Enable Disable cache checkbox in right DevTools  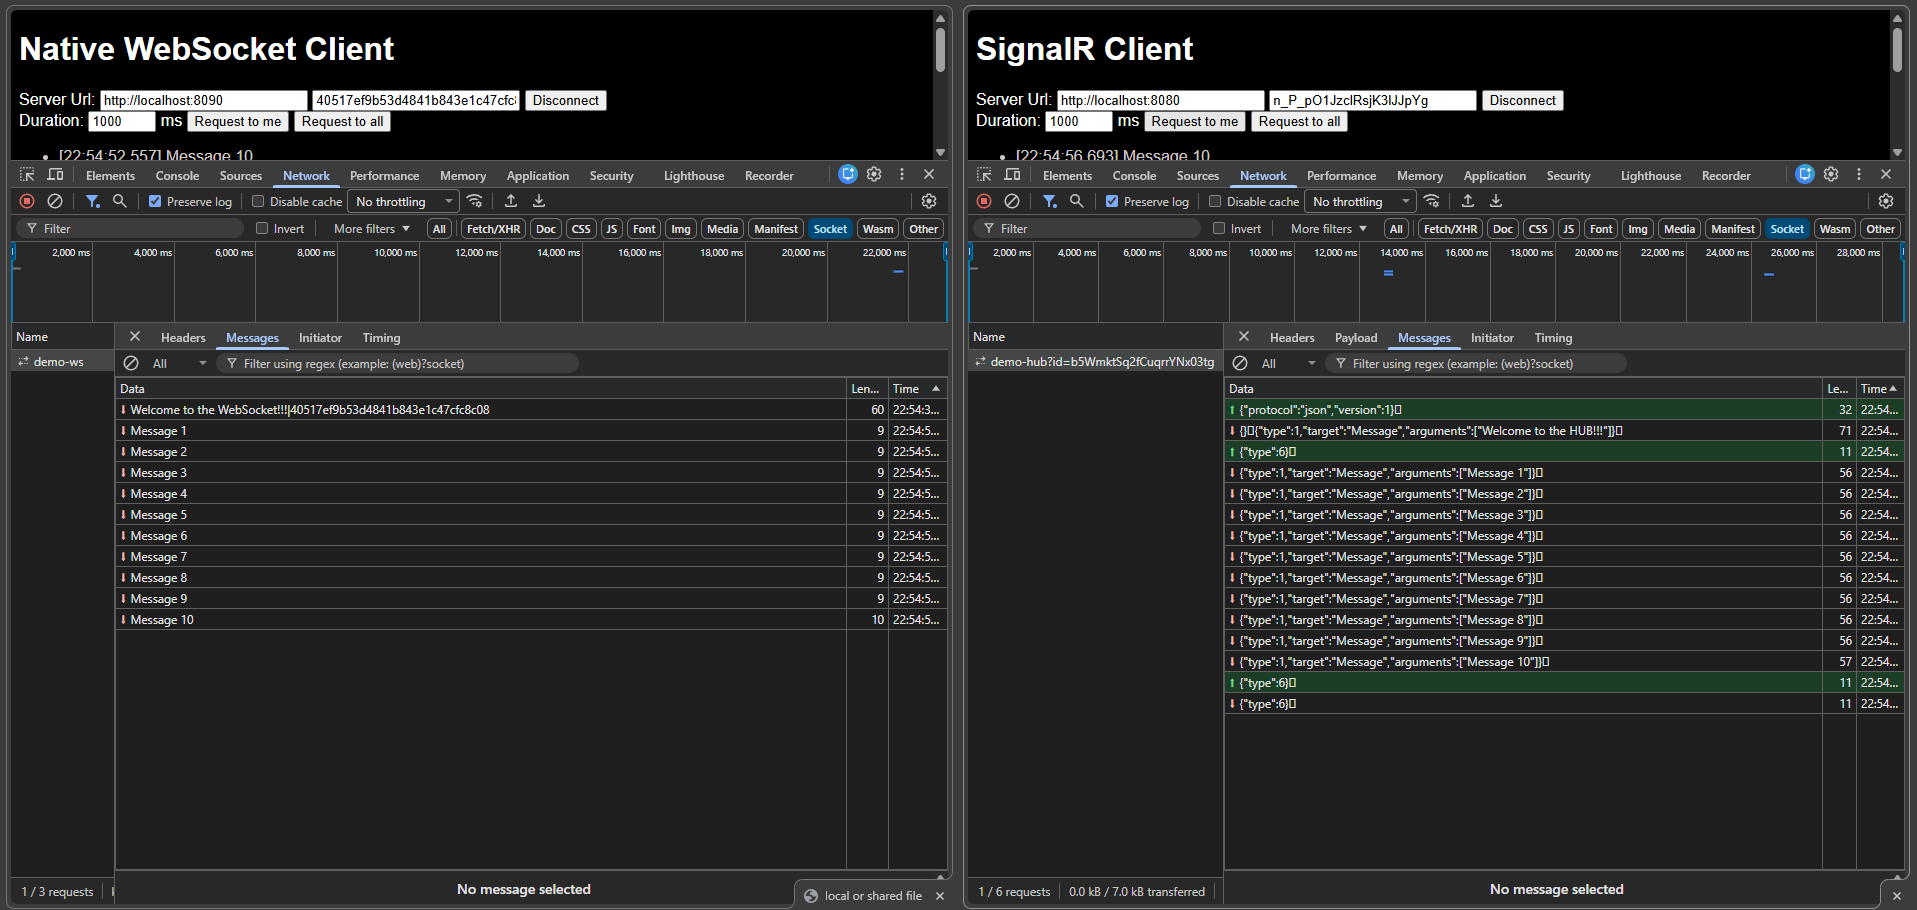coord(1215,201)
